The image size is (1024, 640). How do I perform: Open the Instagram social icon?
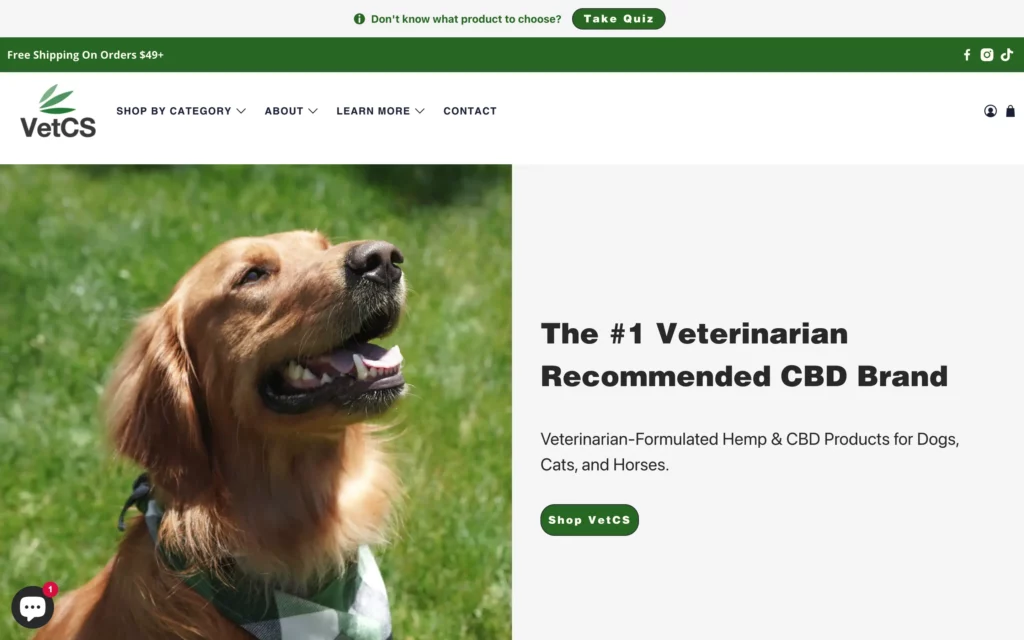point(987,55)
